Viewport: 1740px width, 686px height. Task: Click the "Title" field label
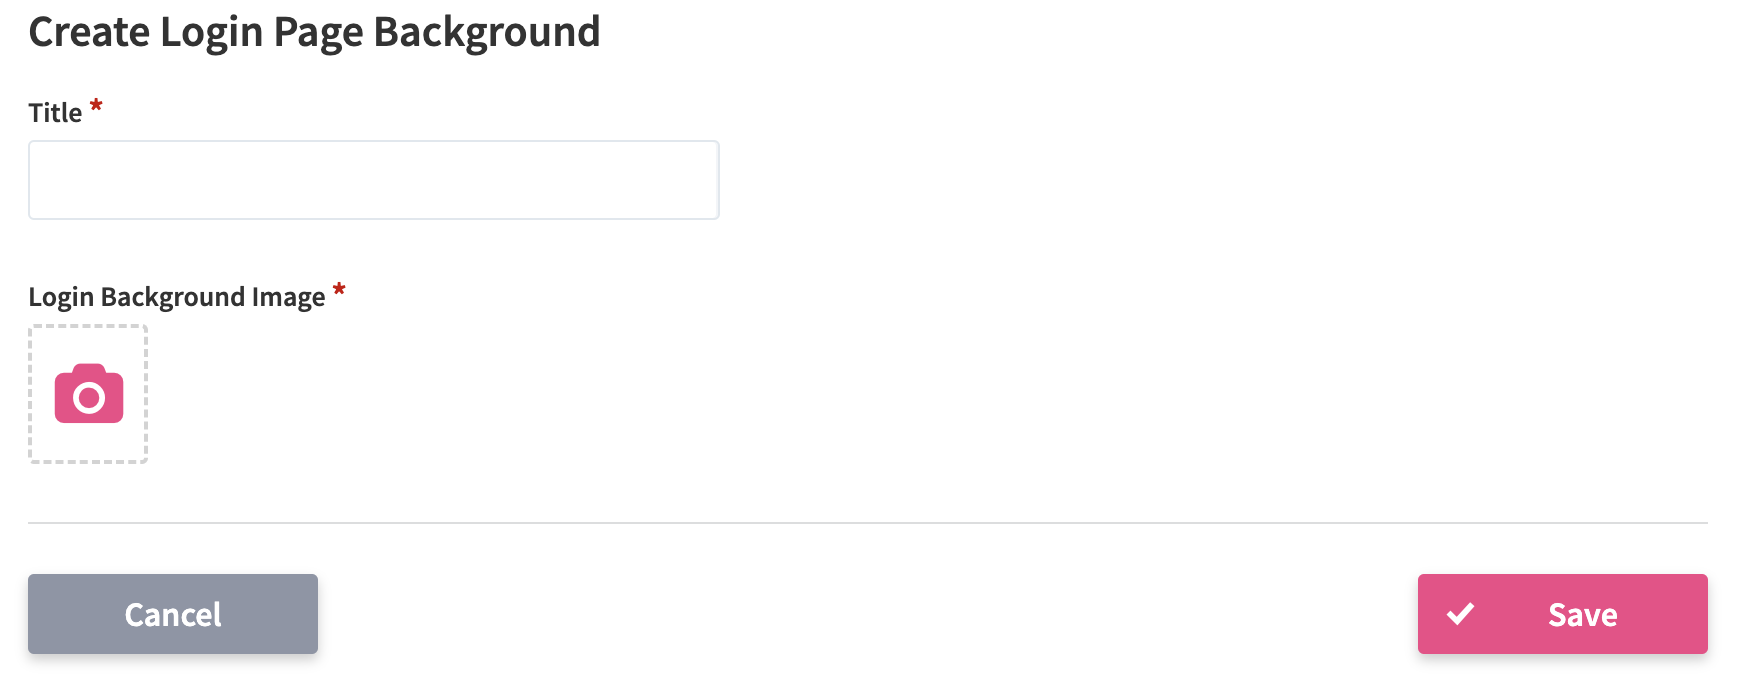point(55,113)
